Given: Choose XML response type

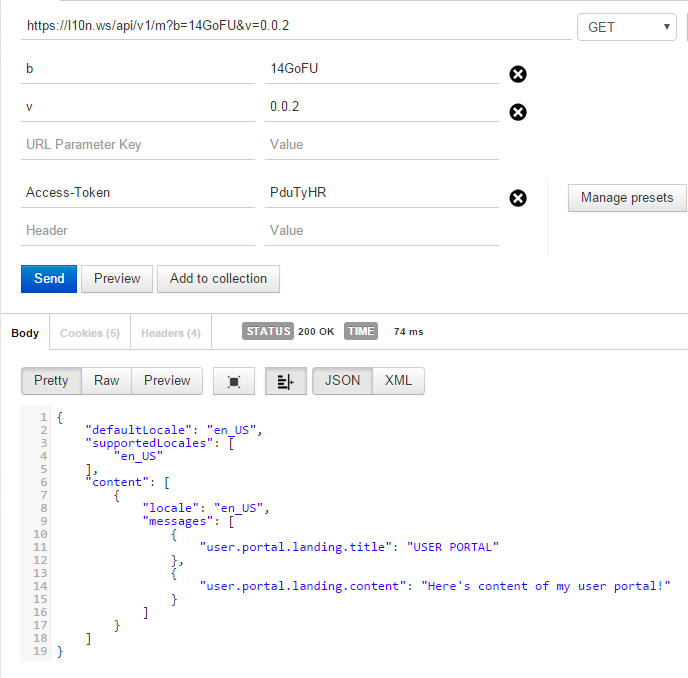Looking at the screenshot, I should pyautogui.click(x=398, y=381).
